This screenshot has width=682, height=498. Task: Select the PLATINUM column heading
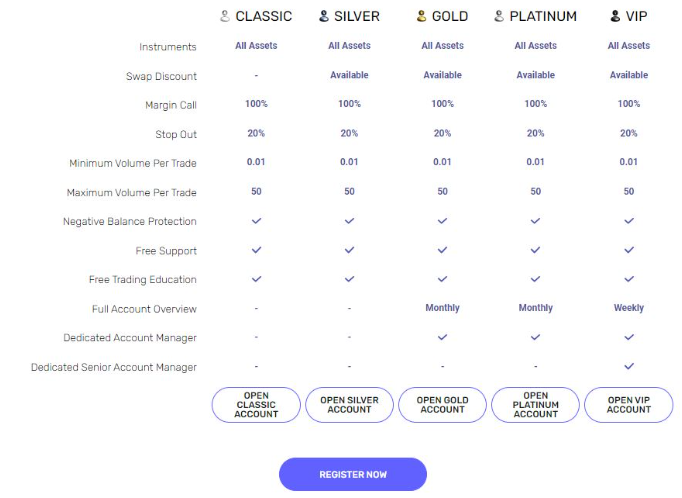543,17
